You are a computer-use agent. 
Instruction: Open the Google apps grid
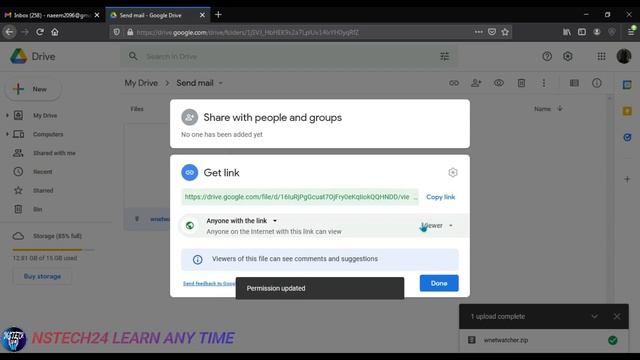coord(601,56)
